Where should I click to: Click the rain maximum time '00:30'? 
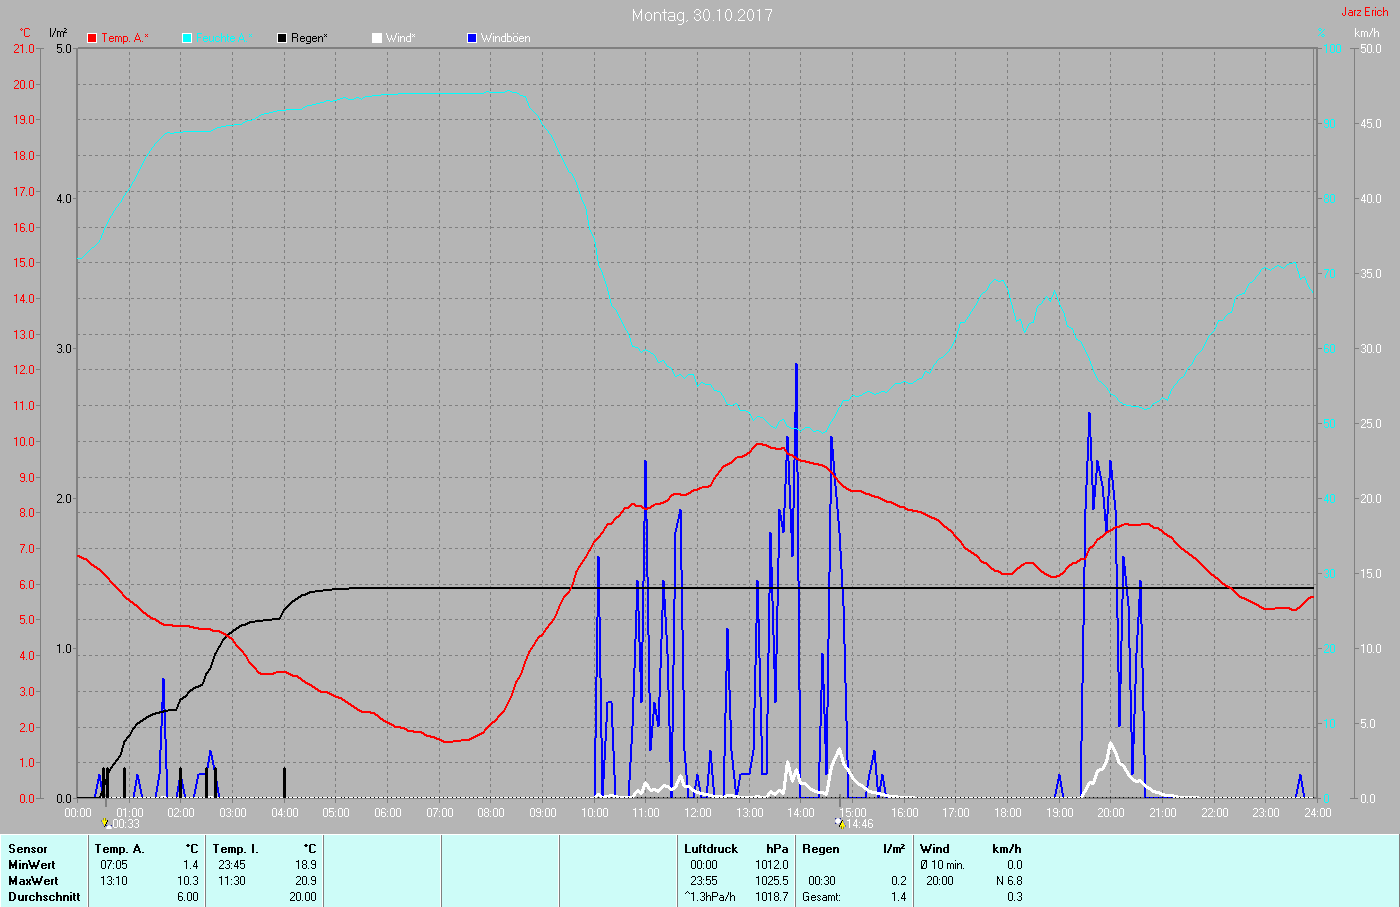[x=822, y=881]
